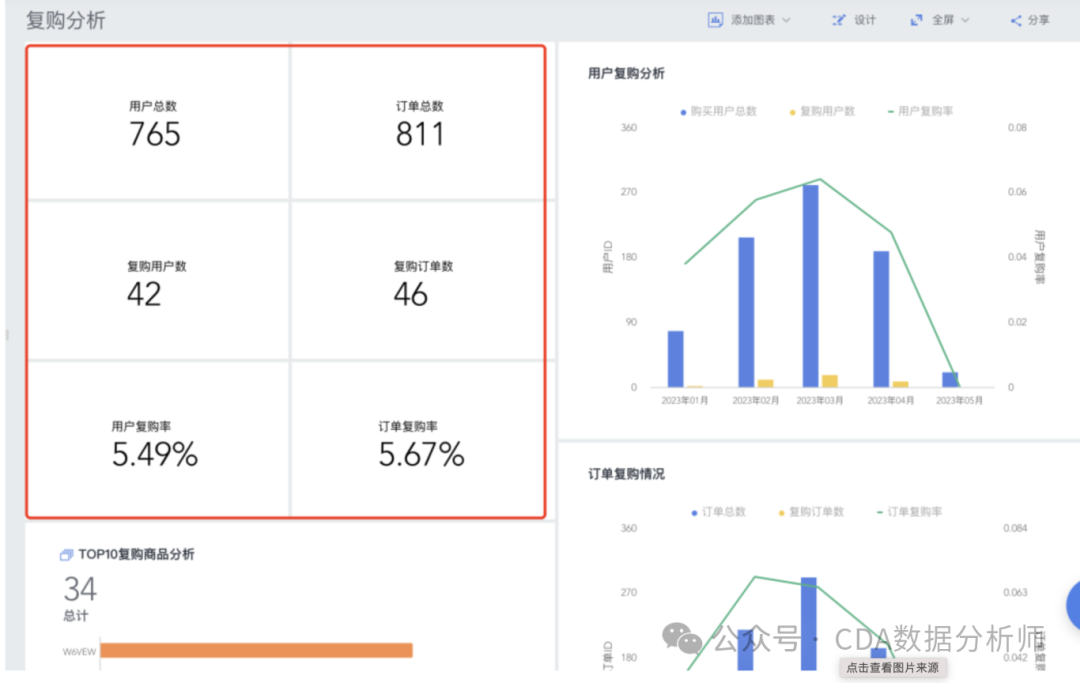This screenshot has height=683, width=1080.
Task: Click the 分享 share icon
Action: 1016,21
